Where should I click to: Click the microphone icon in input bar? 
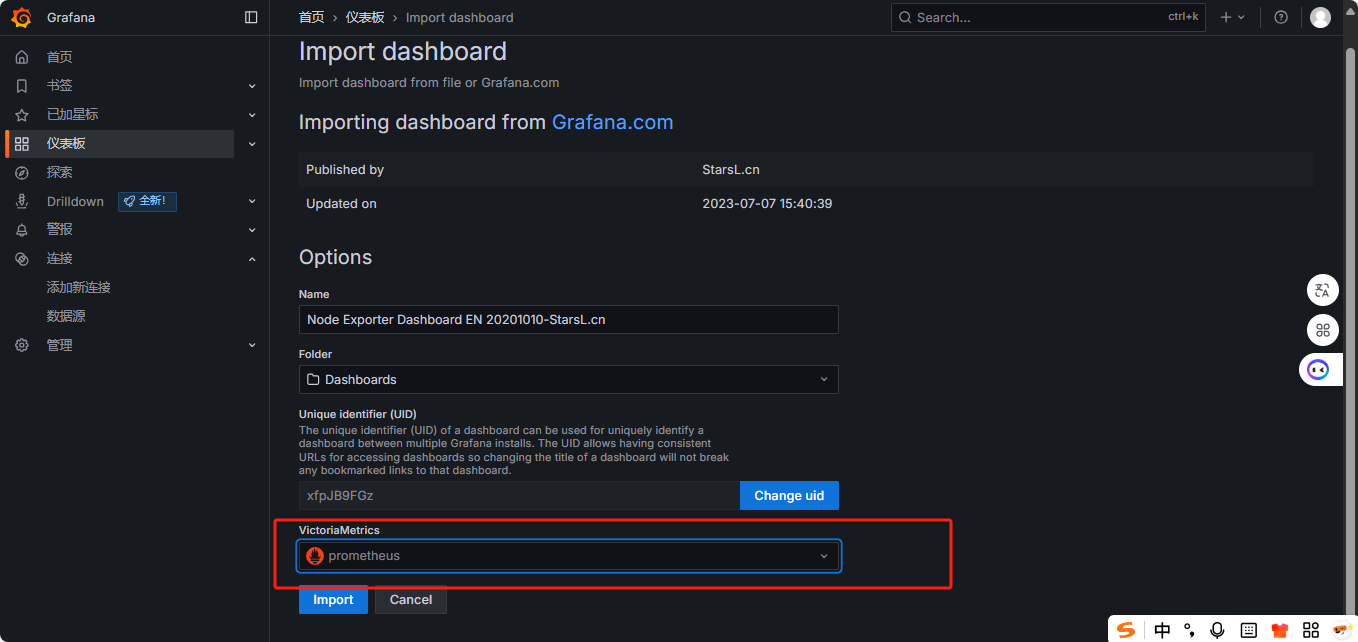tap(1217, 630)
